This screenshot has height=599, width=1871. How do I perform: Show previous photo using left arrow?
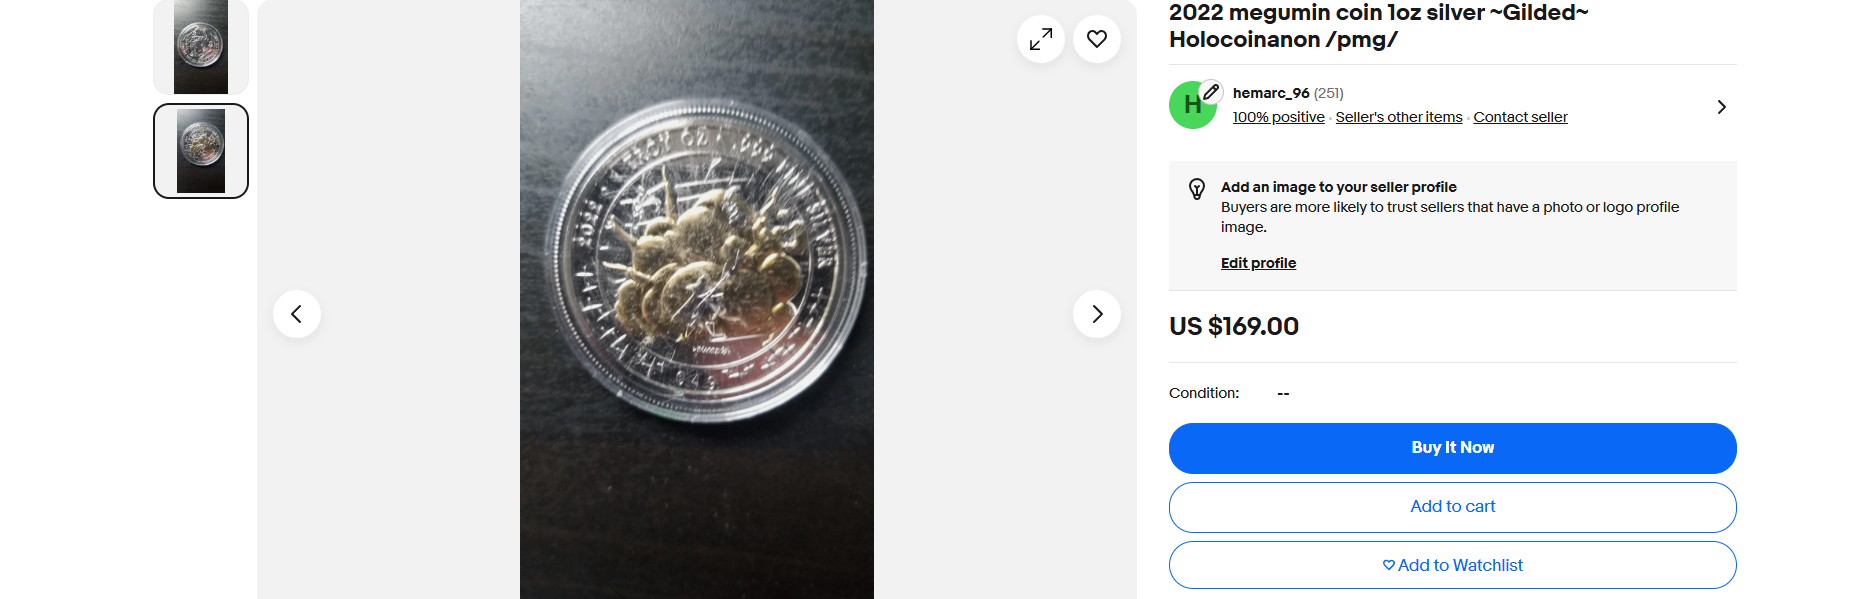pyautogui.click(x=297, y=314)
